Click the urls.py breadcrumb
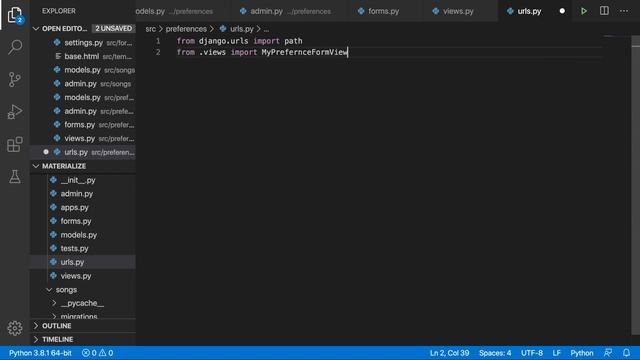640x360 pixels. point(237,29)
